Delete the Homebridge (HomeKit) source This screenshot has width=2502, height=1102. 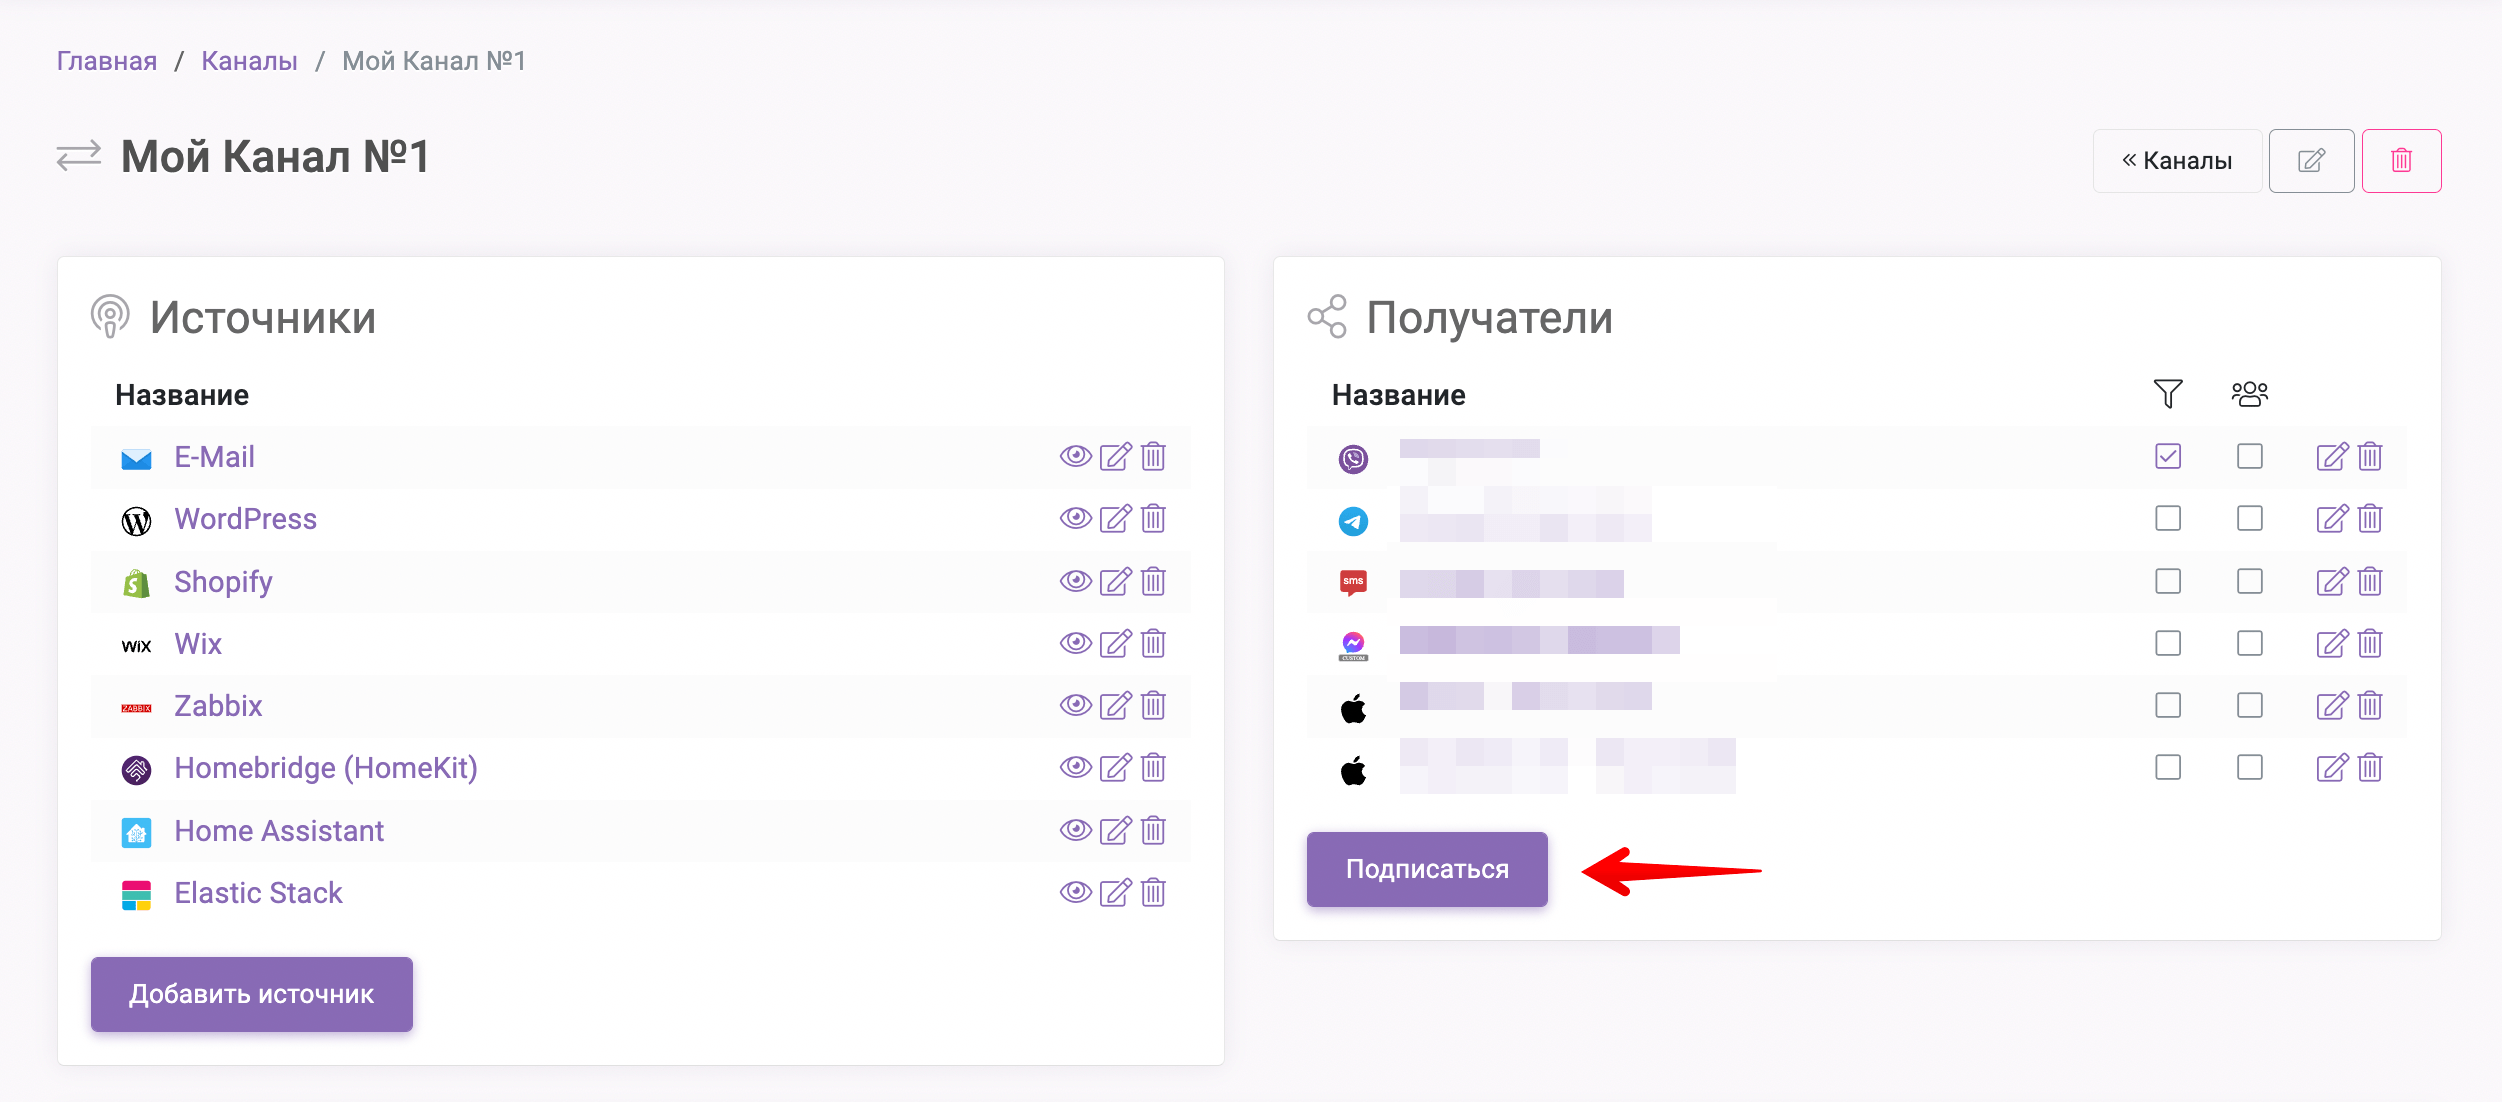point(1153,767)
